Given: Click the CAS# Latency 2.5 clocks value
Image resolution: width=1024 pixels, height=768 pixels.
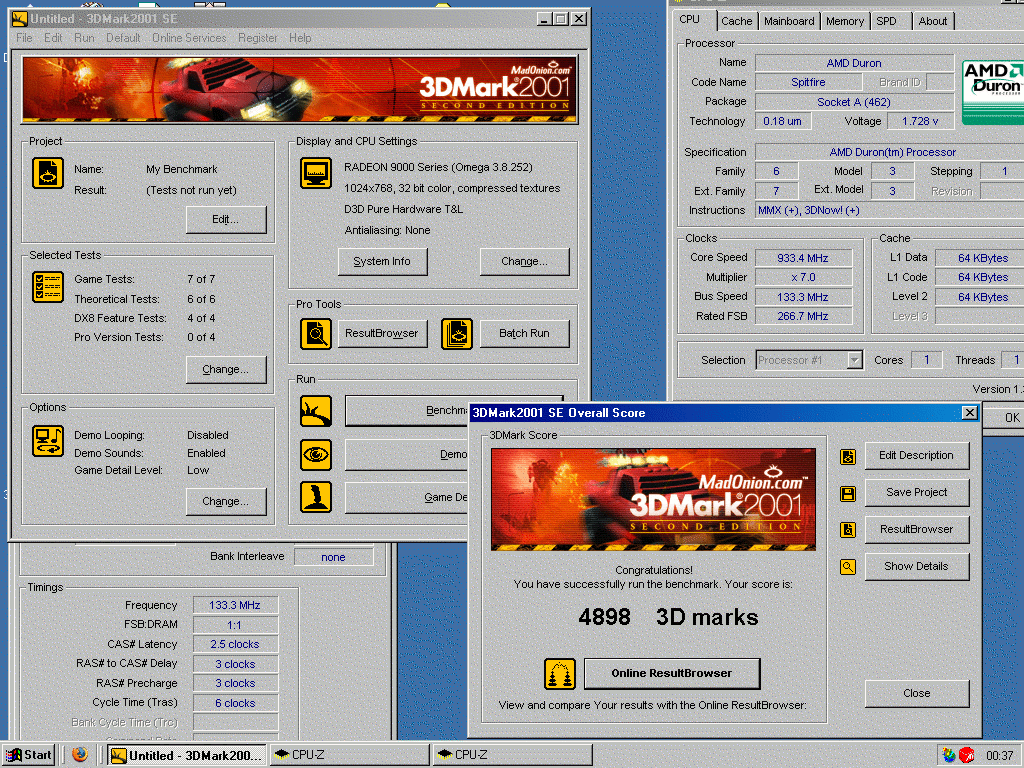Looking at the screenshot, I should (235, 645).
